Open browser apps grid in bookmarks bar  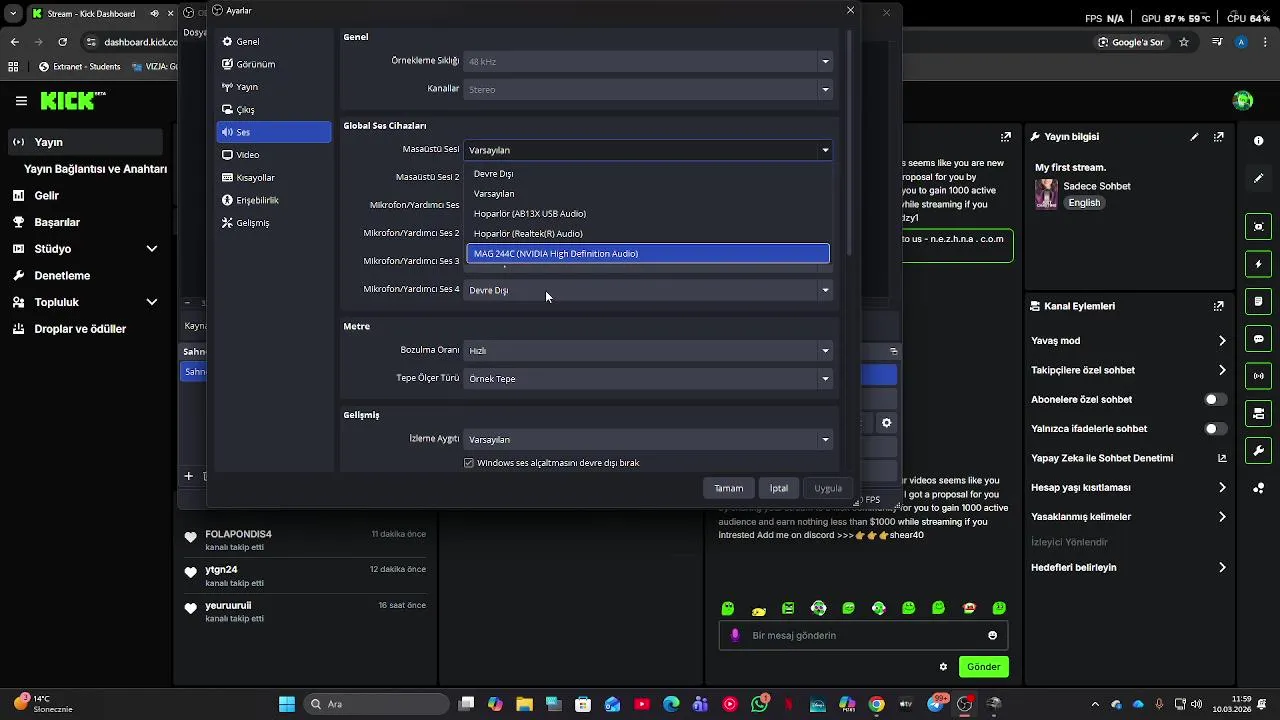click(13, 67)
